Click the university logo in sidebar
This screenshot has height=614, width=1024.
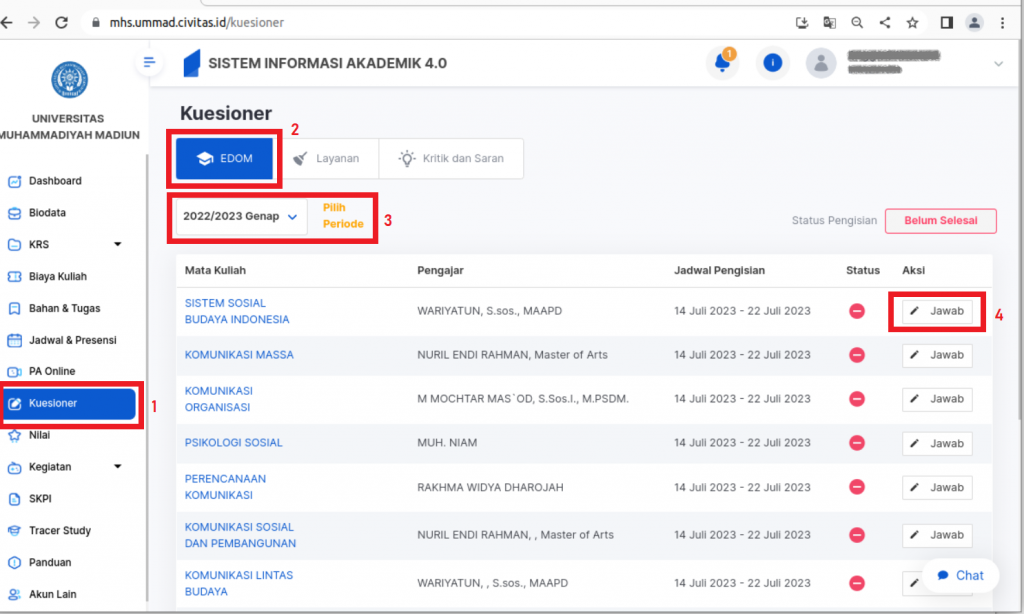(x=69, y=80)
